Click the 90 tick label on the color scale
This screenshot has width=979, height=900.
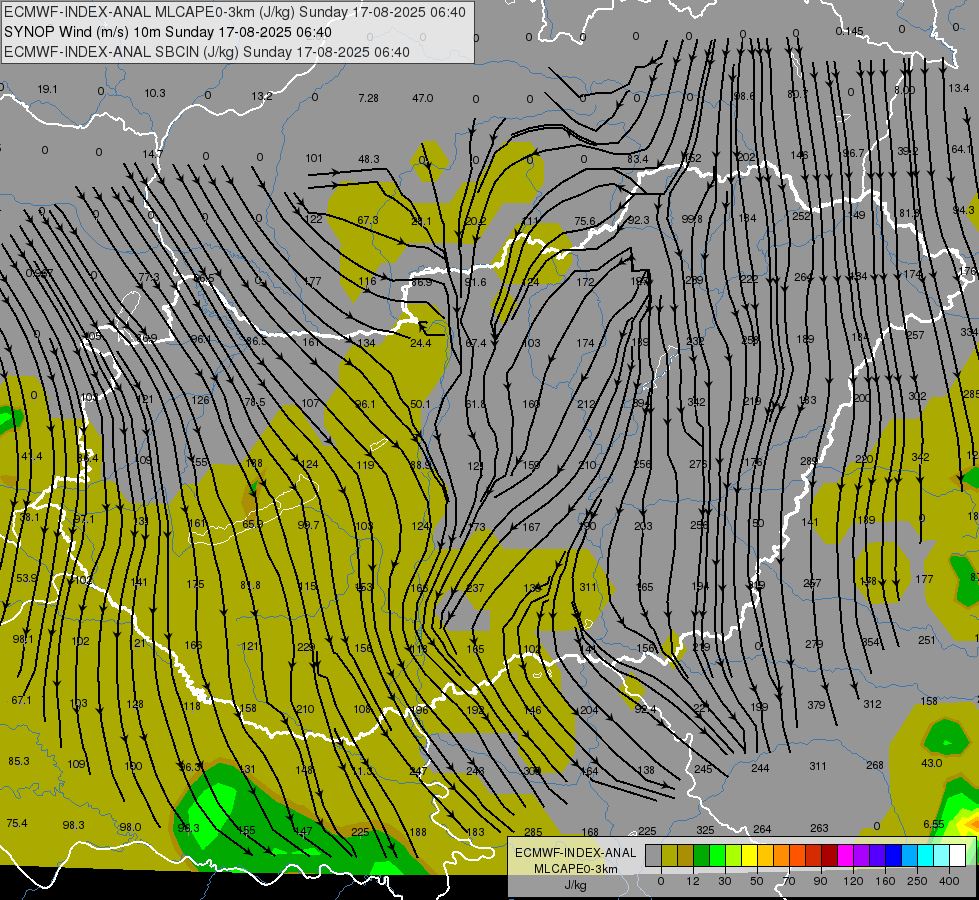820,881
